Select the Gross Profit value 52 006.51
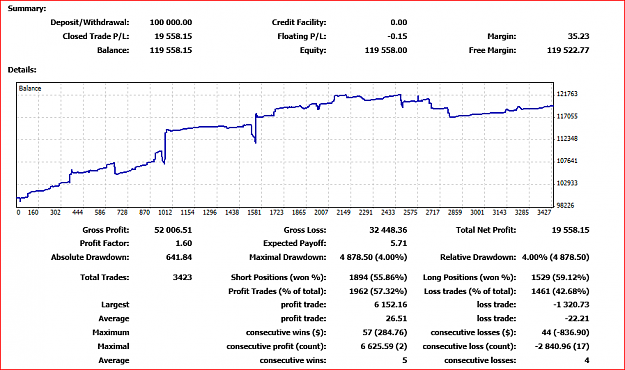 (x=173, y=230)
